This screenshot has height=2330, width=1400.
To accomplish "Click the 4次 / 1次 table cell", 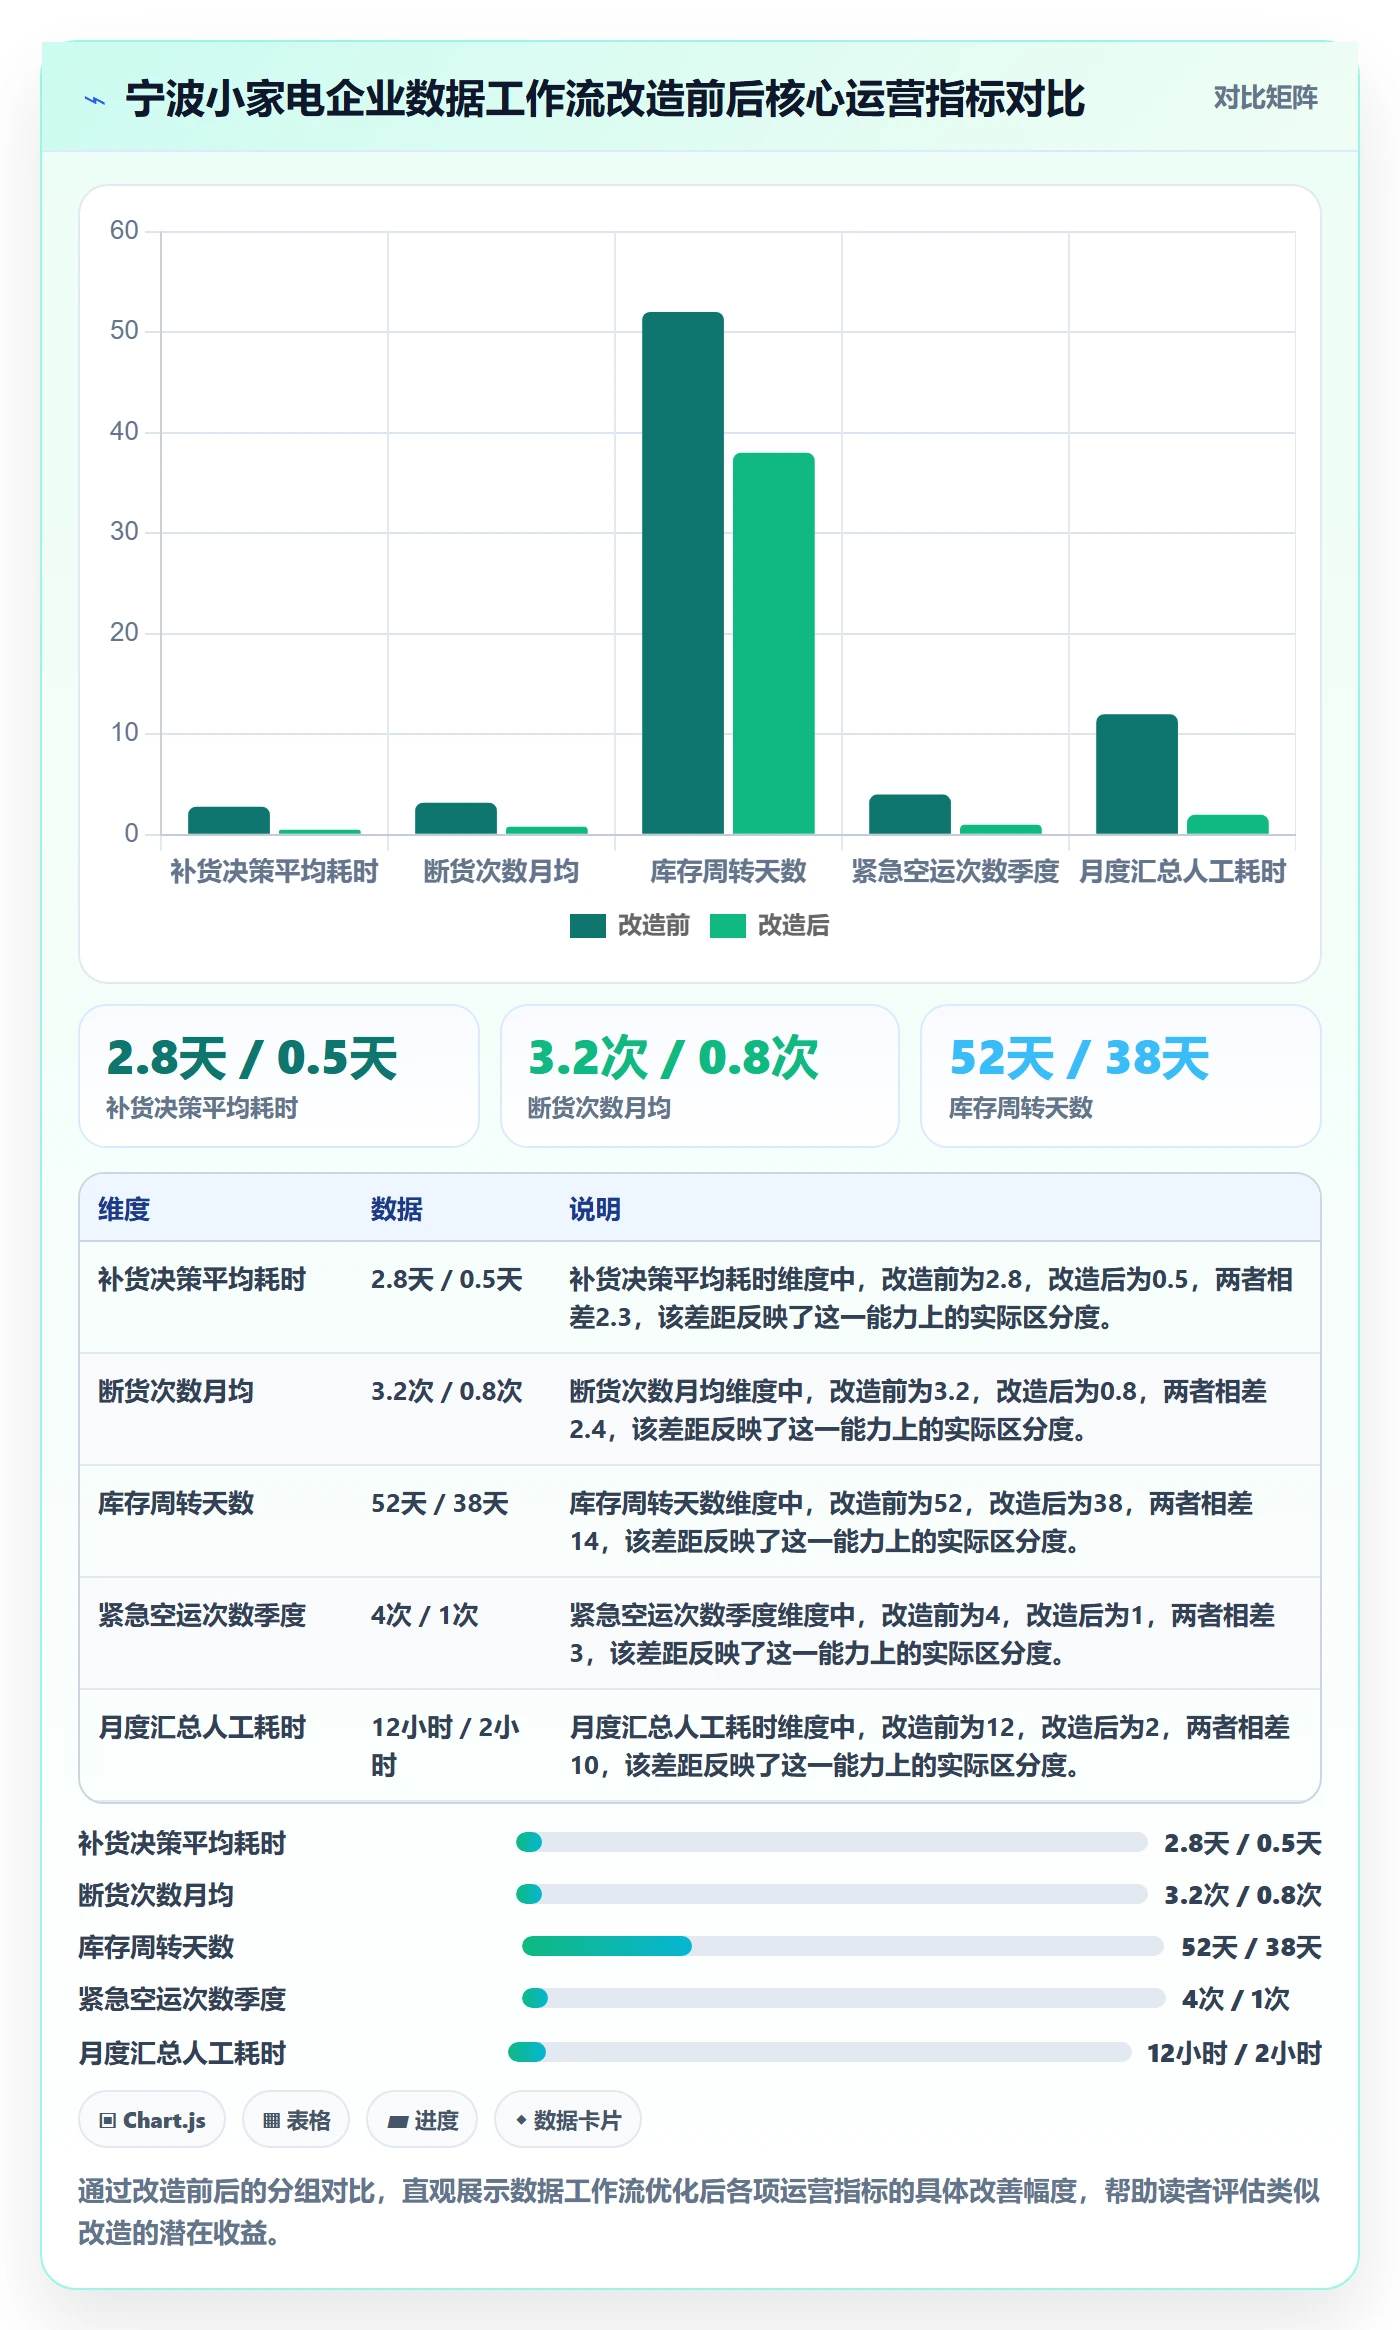I will click(x=425, y=1615).
